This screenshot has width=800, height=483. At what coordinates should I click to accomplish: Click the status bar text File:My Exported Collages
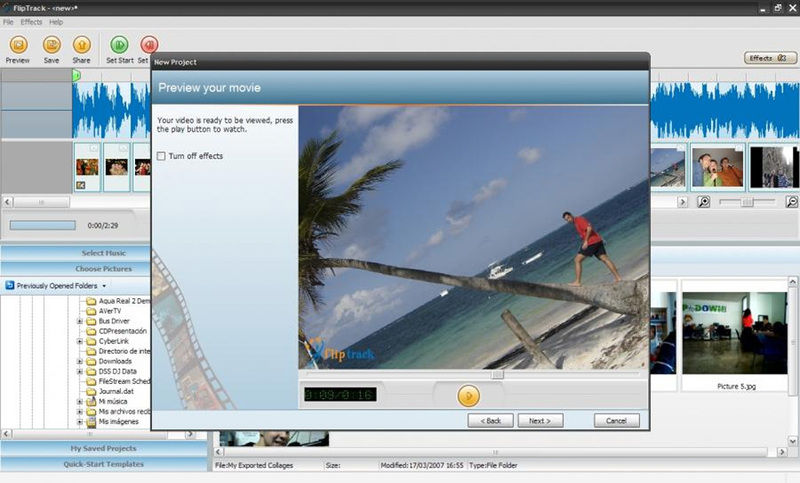[254, 465]
